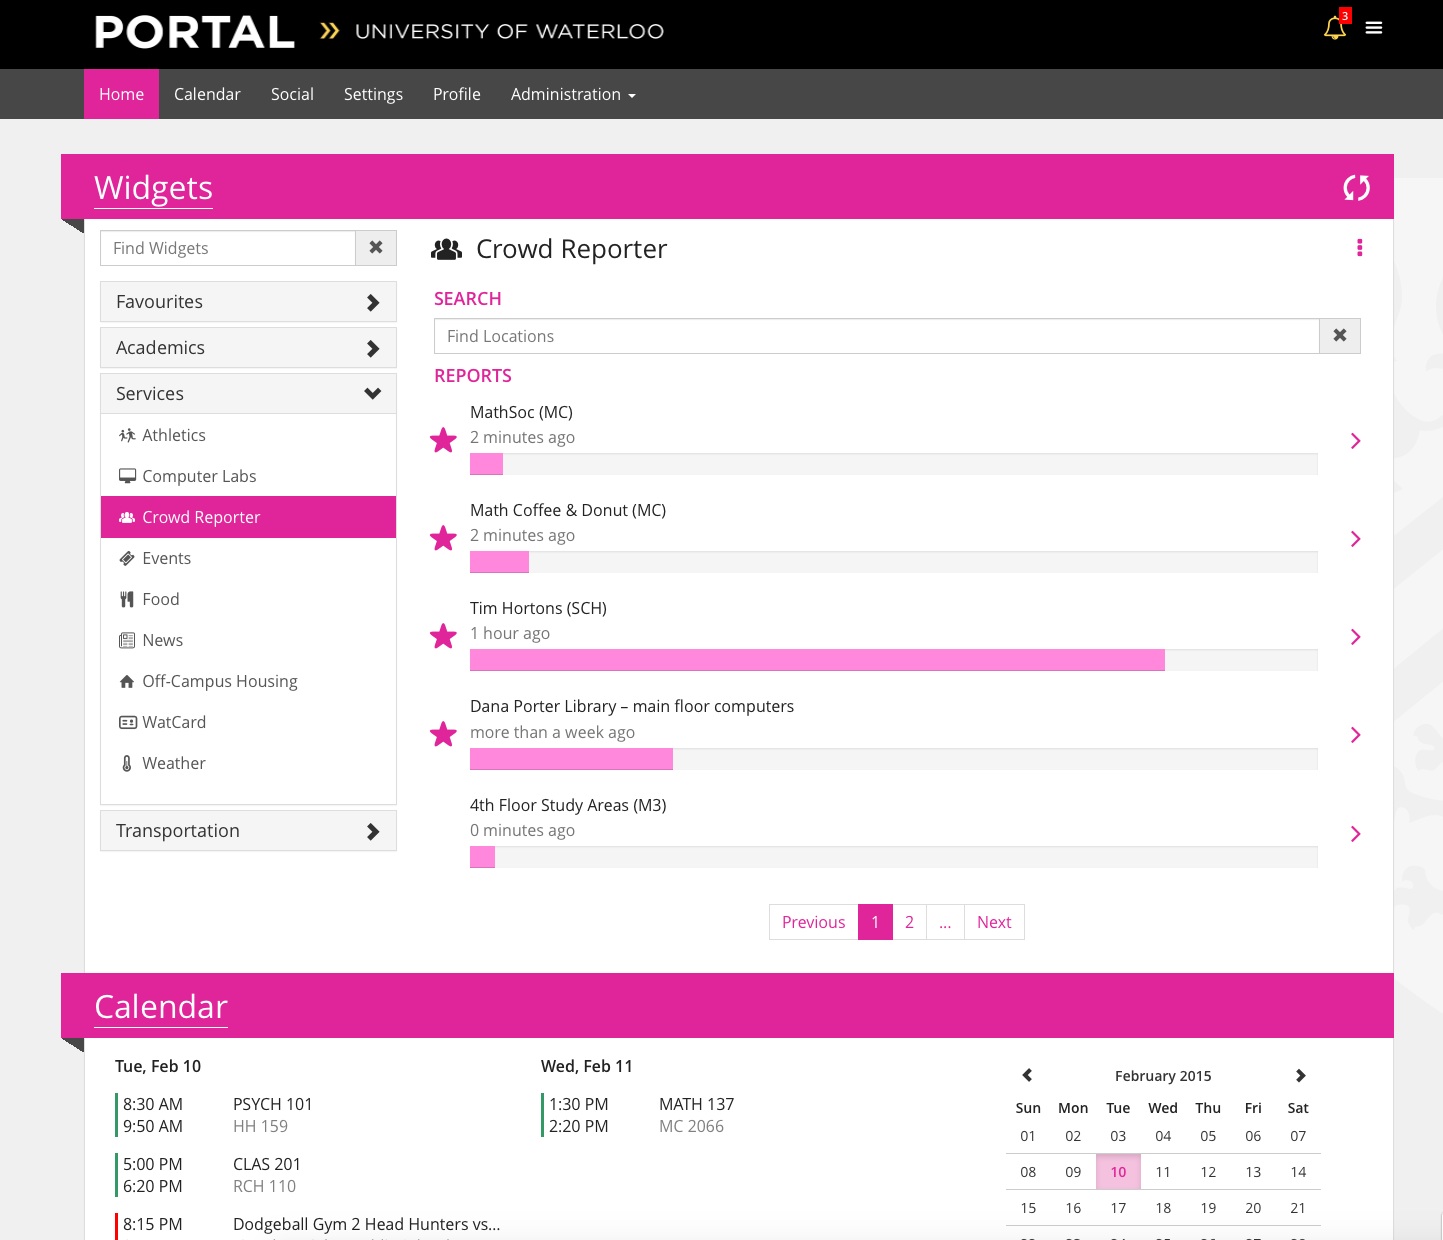Image resolution: width=1443 pixels, height=1240 pixels.
Task: Click the Find Locations input field
Action: click(x=876, y=336)
